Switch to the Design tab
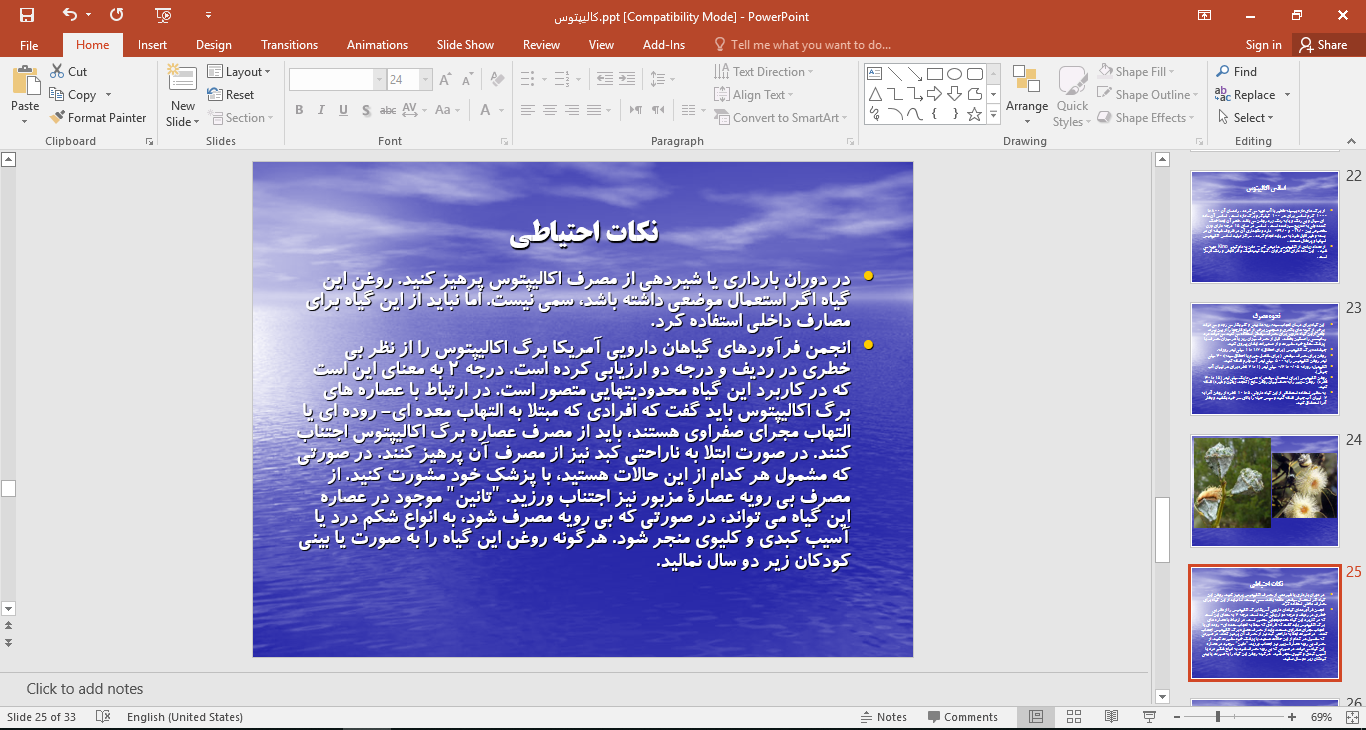 tap(214, 45)
